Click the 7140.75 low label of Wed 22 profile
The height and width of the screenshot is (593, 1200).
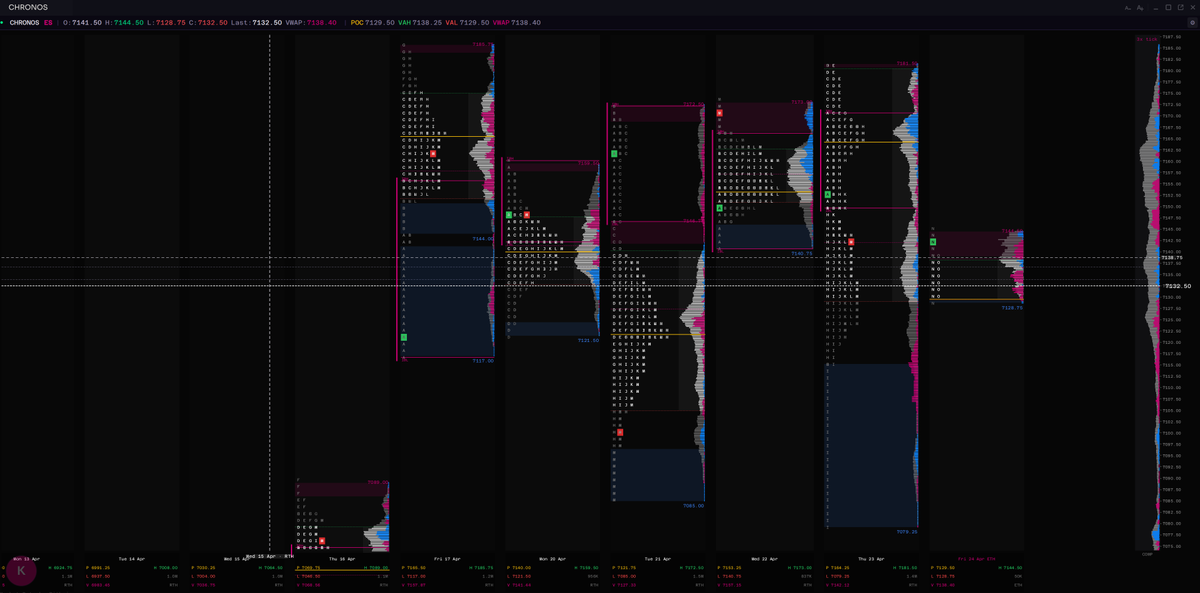click(801, 254)
